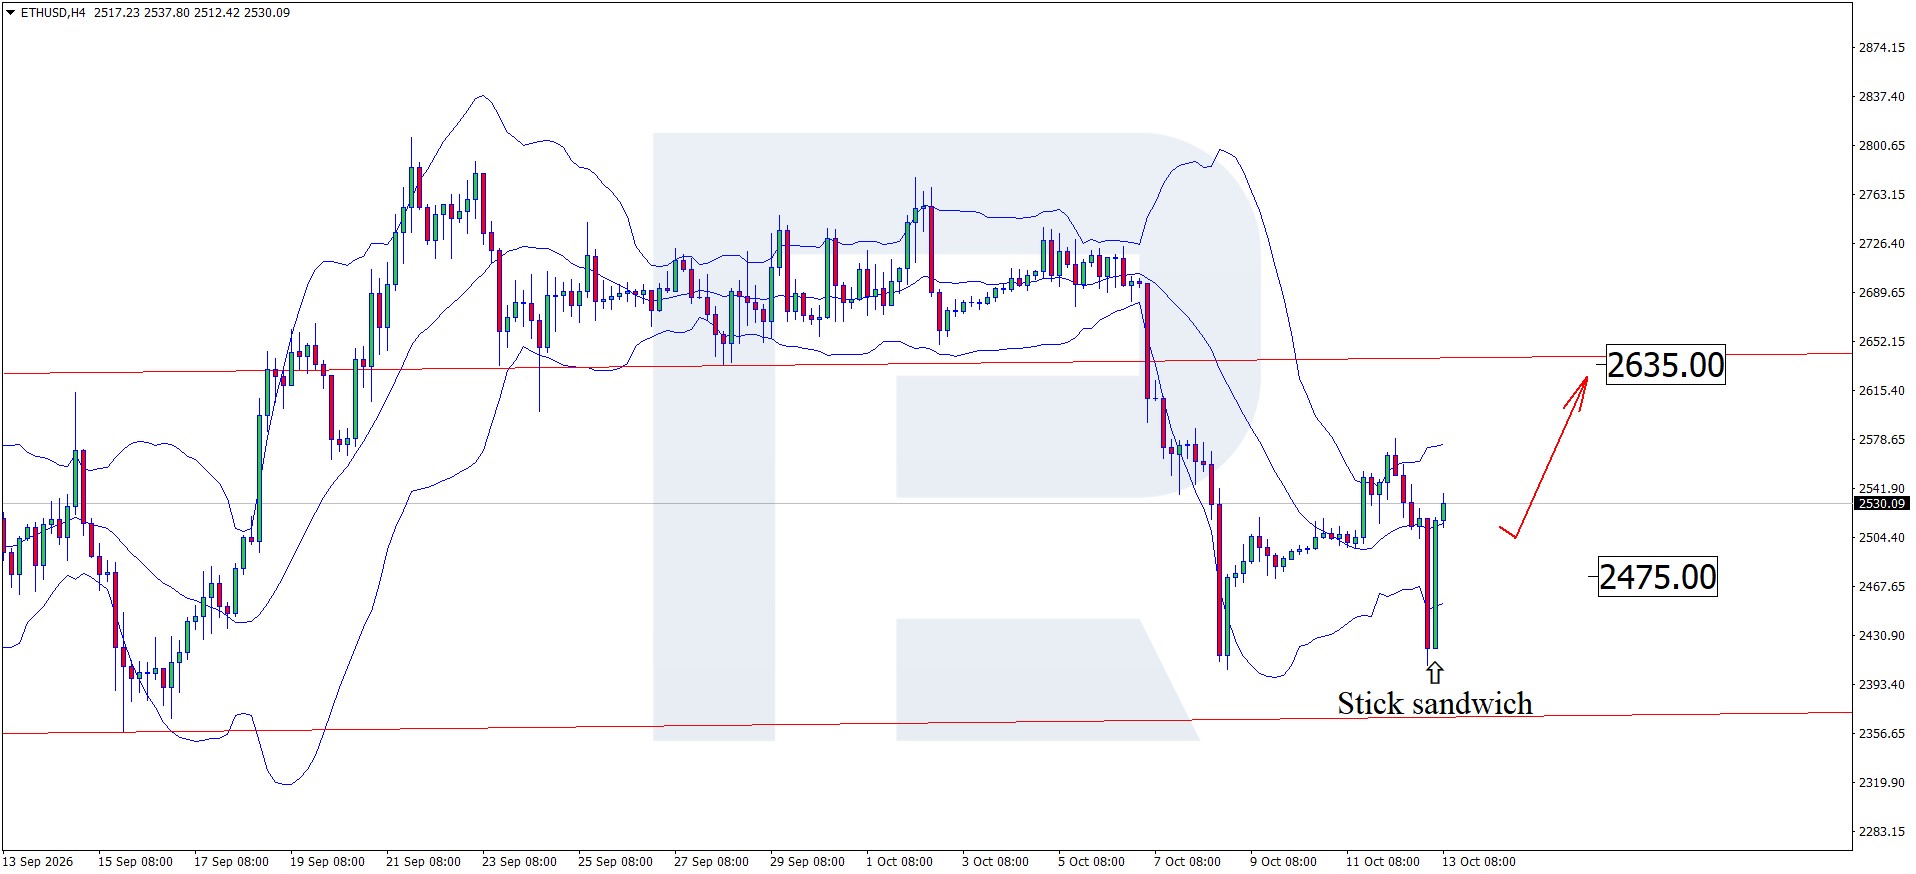Image resolution: width=1916 pixels, height=874 pixels.
Task: Click the 9 Oct 08:00 time label
Action: point(1283,862)
